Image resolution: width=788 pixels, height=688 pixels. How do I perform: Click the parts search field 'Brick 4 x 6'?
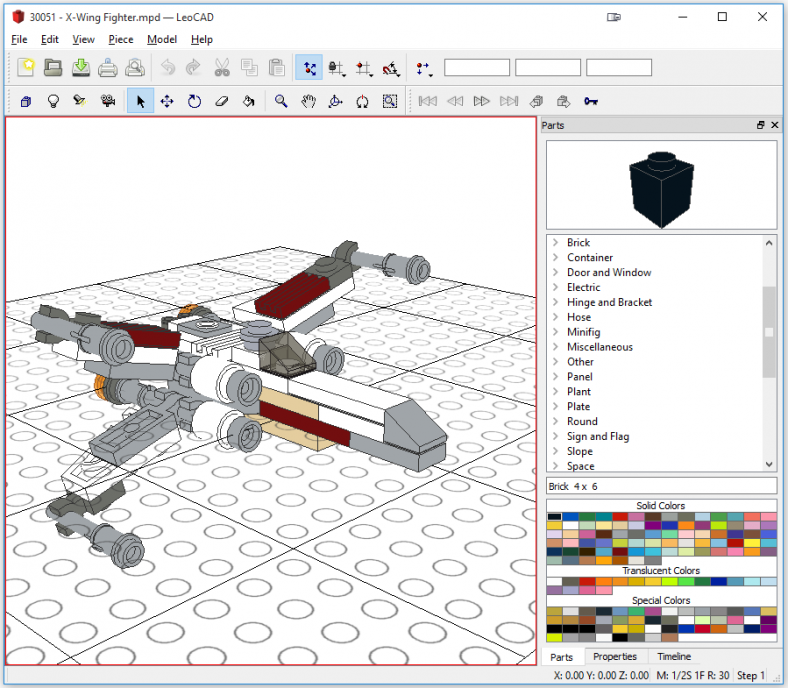661,486
